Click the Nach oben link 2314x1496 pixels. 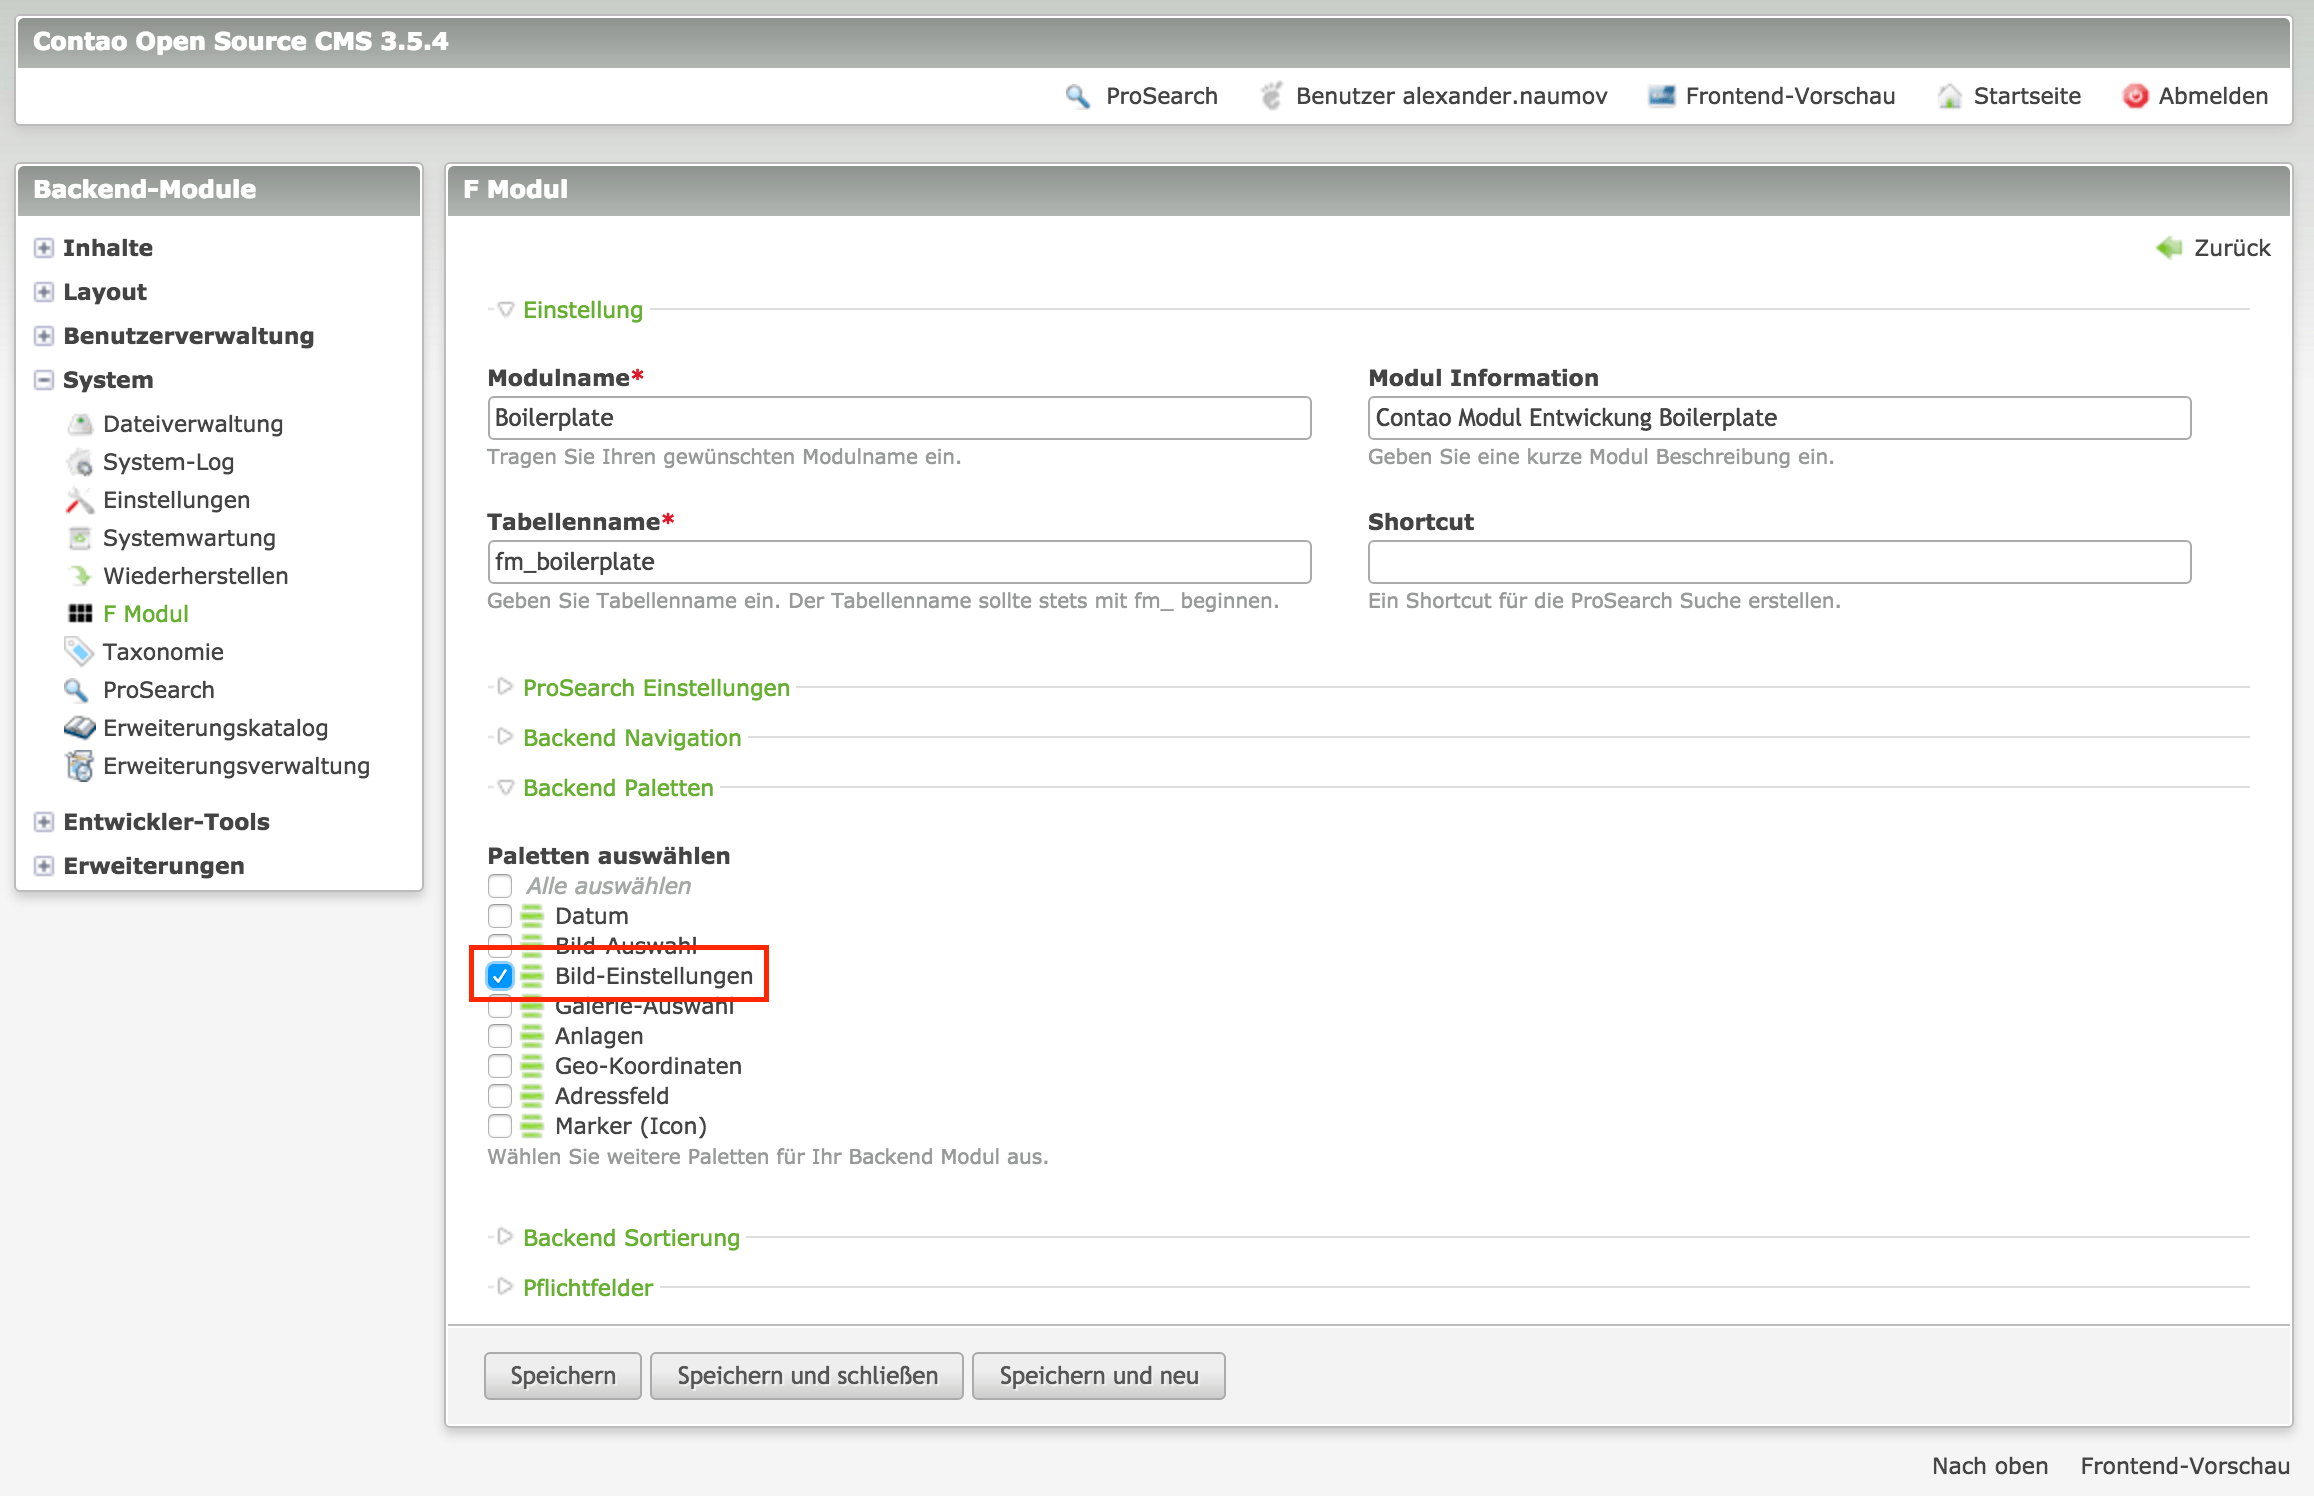[1990, 1466]
